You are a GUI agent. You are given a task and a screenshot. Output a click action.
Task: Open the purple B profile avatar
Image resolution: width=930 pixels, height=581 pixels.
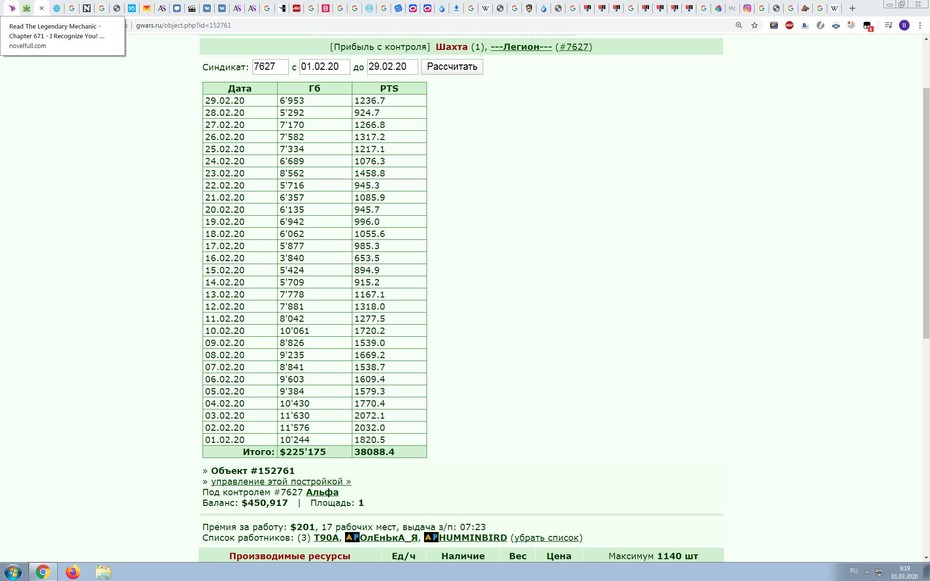904,25
